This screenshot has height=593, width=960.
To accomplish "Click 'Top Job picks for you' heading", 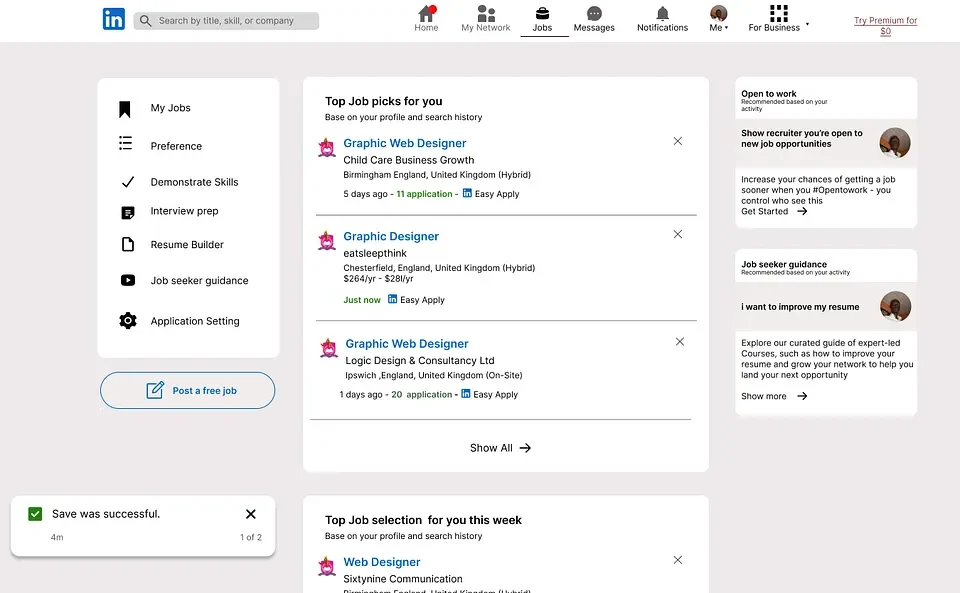I will click(x=383, y=101).
